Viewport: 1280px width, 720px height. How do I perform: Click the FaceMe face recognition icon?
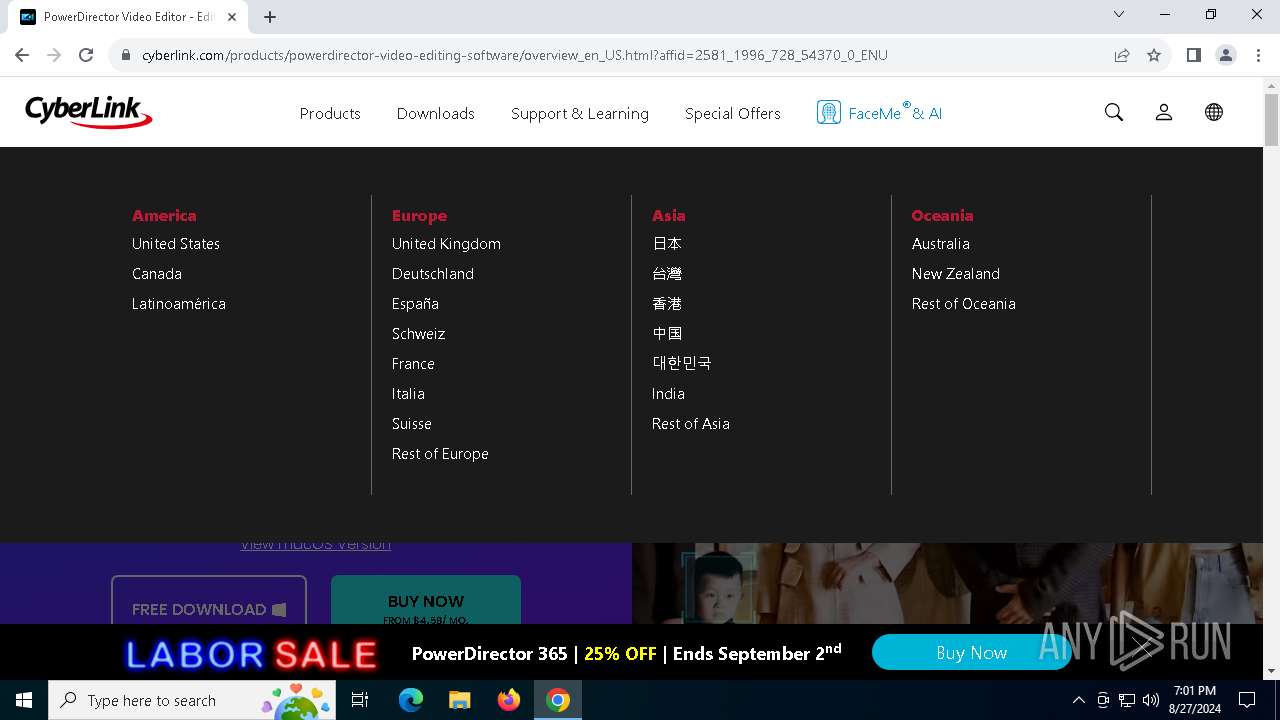click(x=828, y=112)
